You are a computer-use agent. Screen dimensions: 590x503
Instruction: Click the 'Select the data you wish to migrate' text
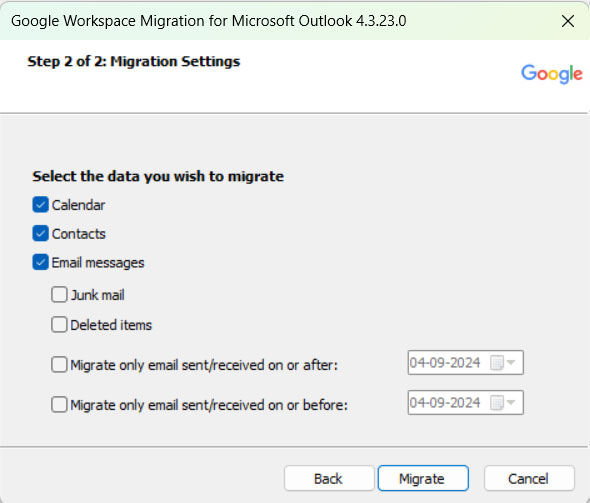[158, 176]
